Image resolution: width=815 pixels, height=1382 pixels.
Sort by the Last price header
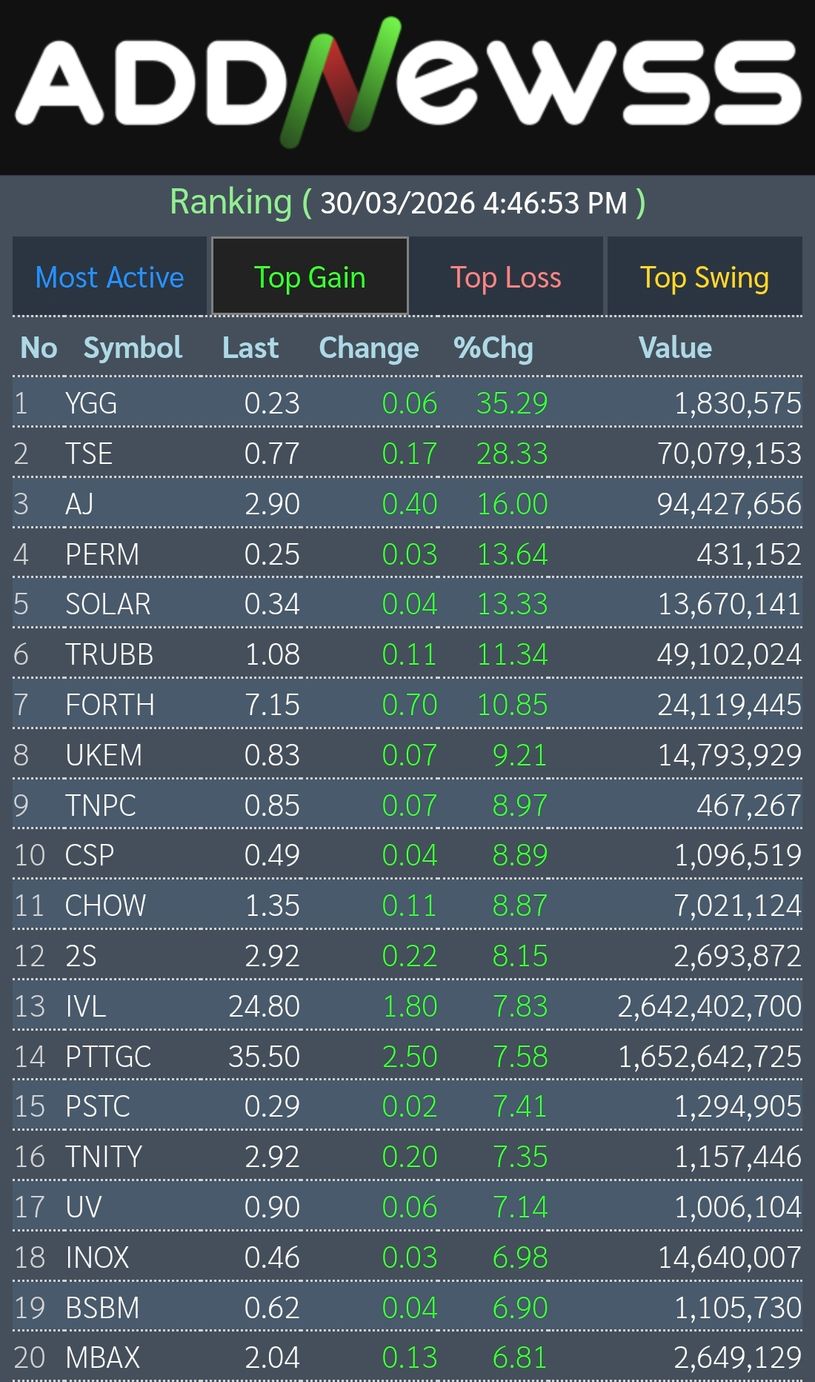pos(250,348)
